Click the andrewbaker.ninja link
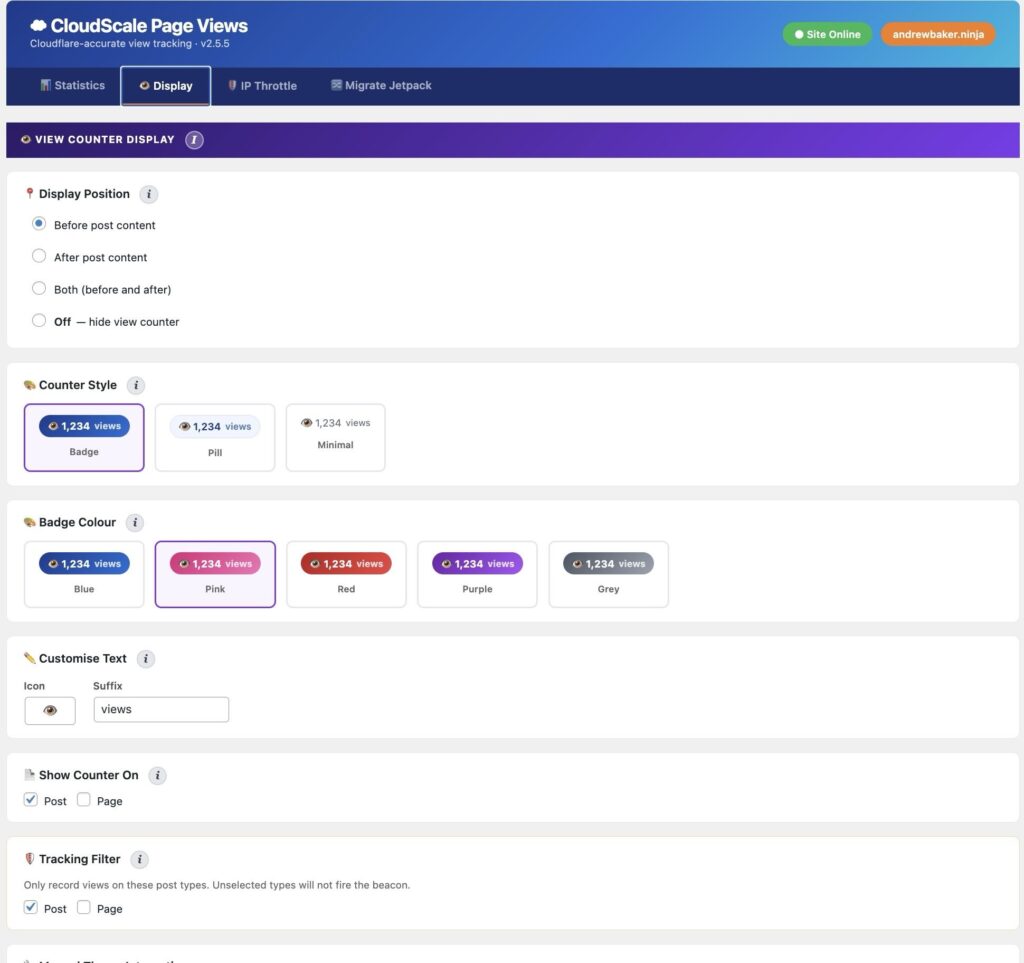The image size is (1024, 963). tap(937, 33)
